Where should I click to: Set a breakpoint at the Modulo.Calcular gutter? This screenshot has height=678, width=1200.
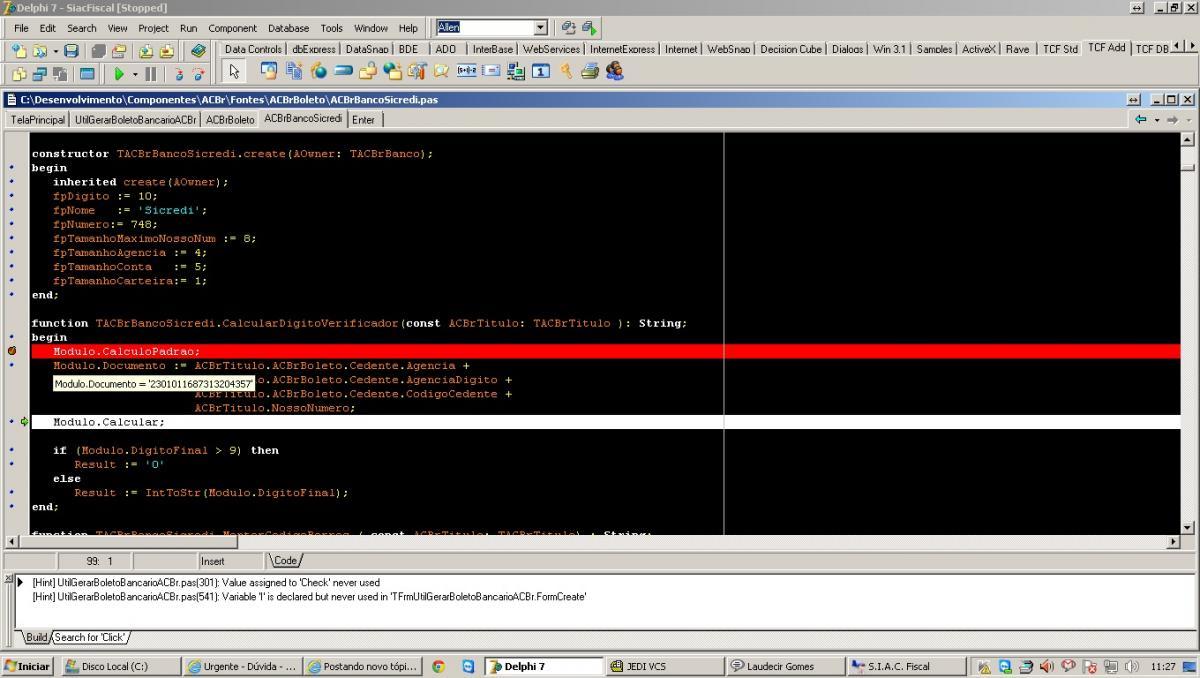tap(12, 422)
